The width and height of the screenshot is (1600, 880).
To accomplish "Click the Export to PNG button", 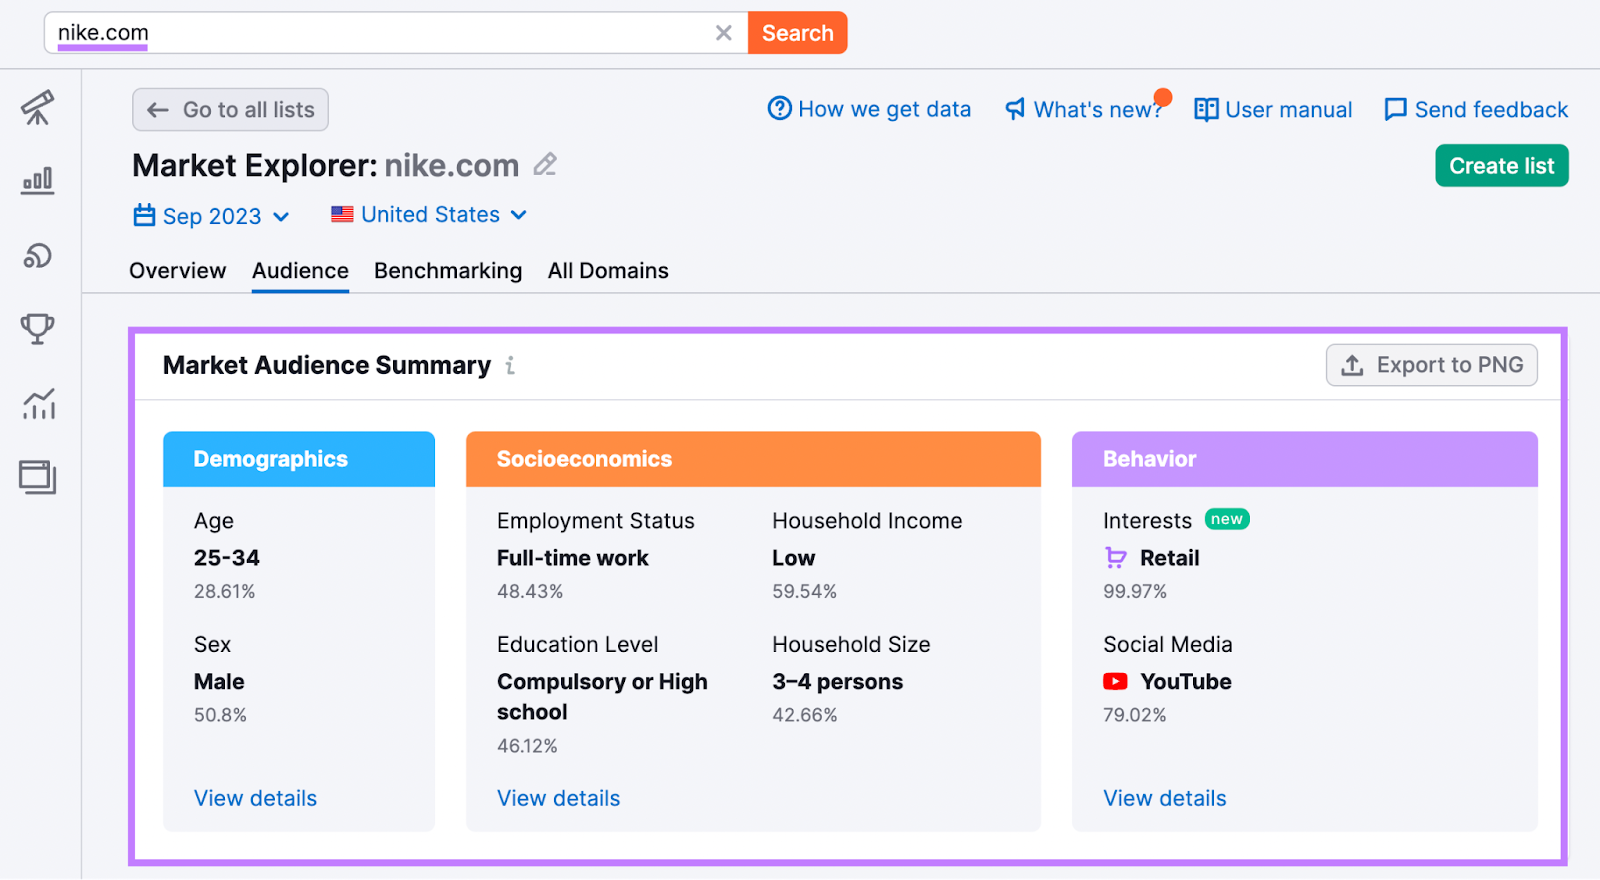I will pyautogui.click(x=1432, y=365).
